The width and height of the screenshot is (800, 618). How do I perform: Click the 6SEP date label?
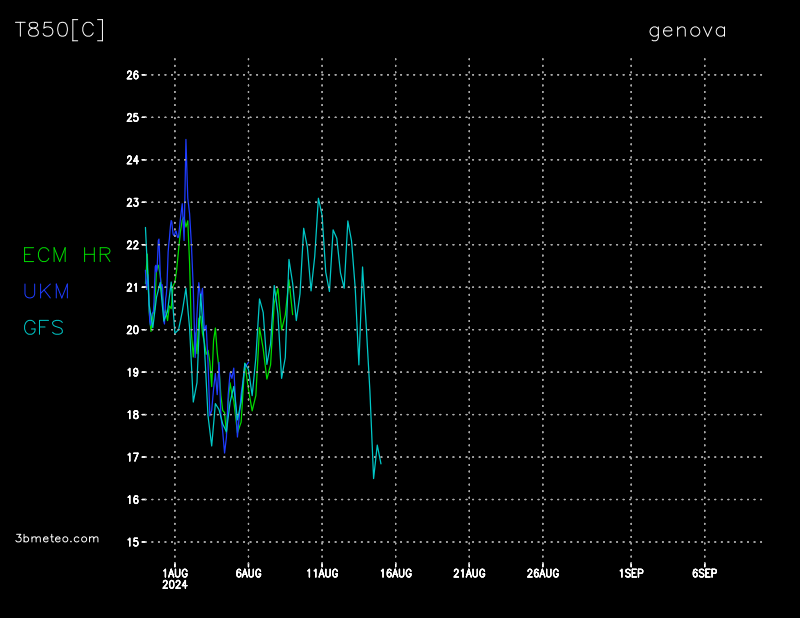click(704, 573)
